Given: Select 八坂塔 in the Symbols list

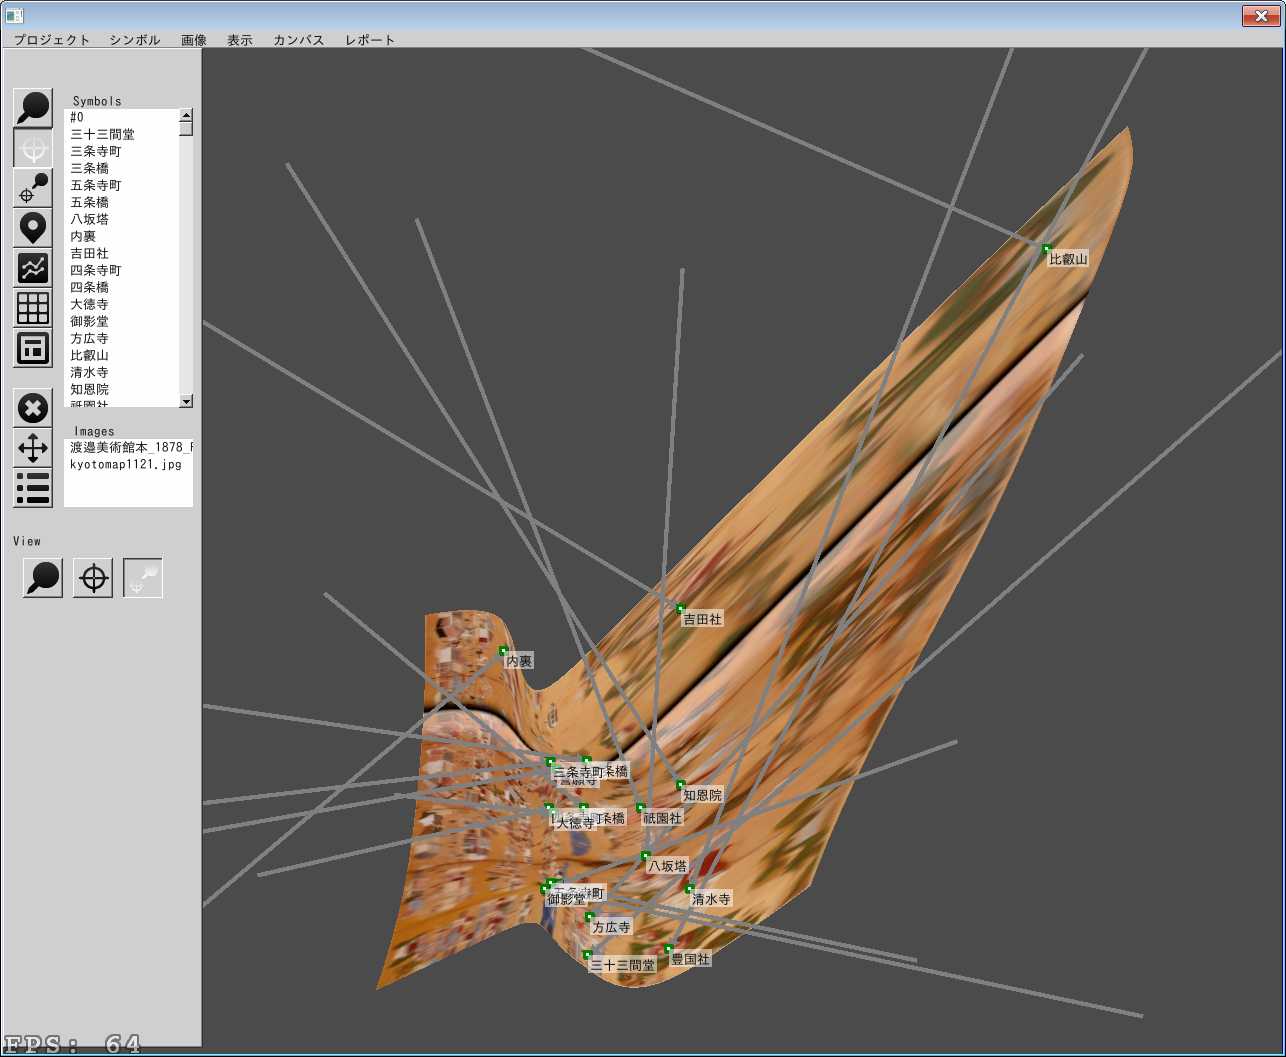Looking at the screenshot, I should pos(121,219).
